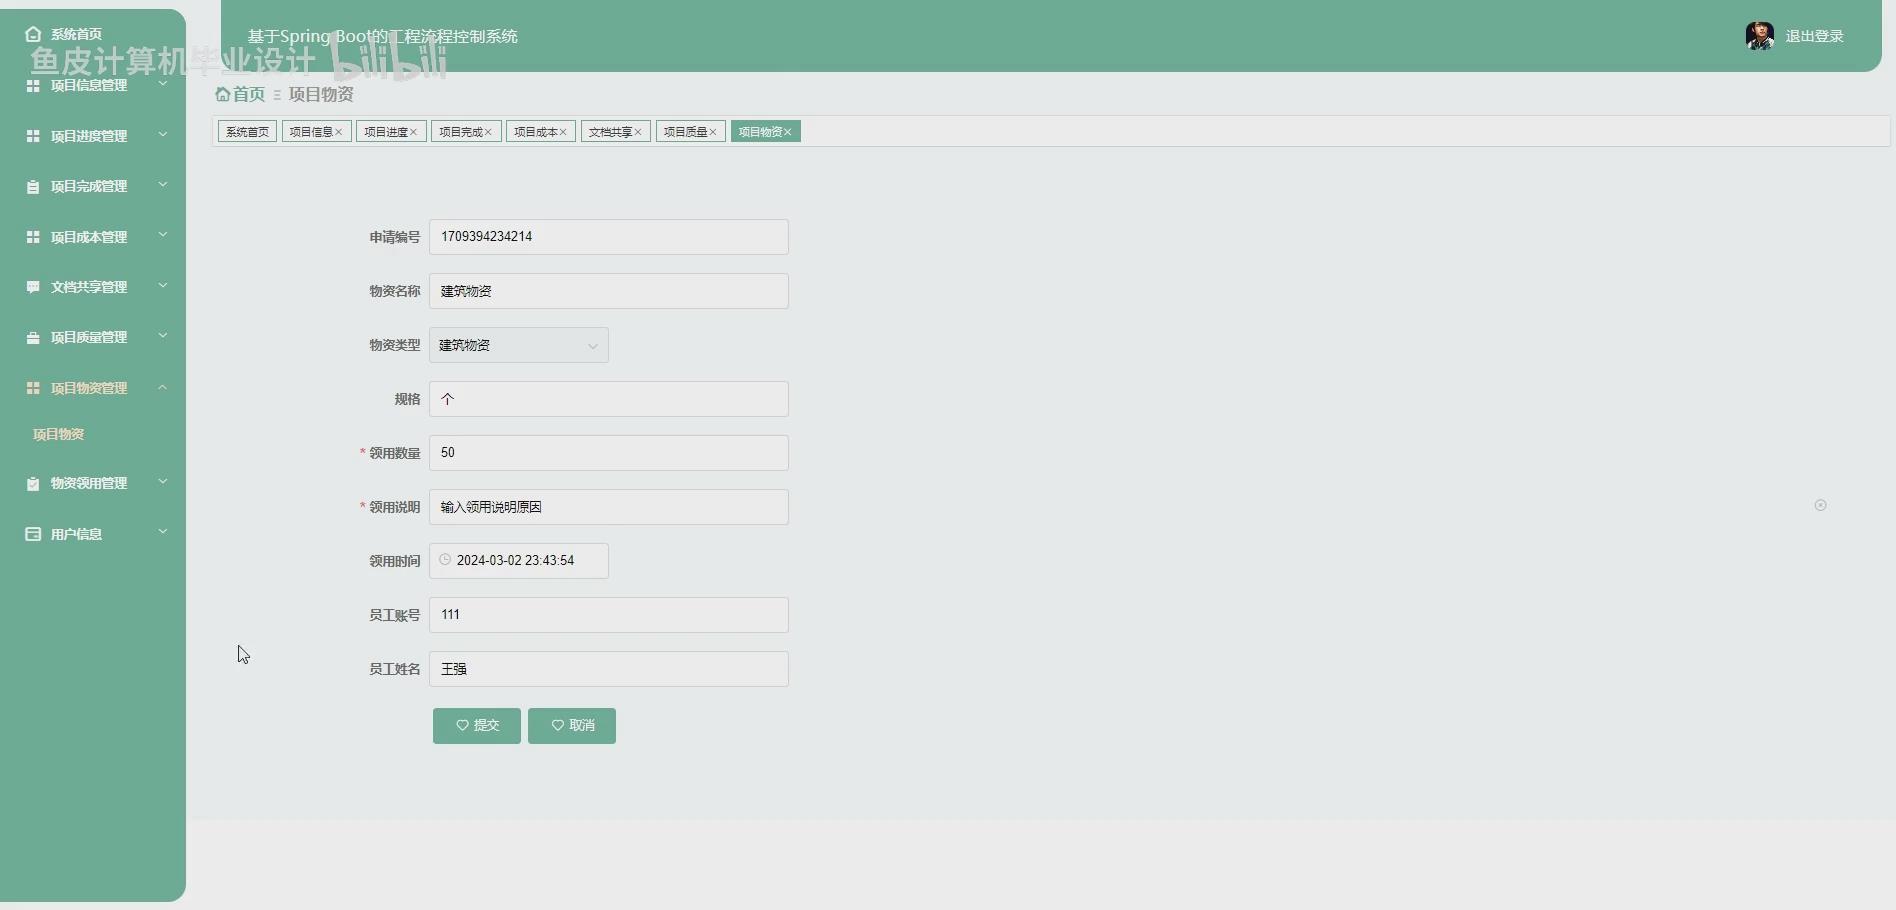The width and height of the screenshot is (1896, 910).
Task: Expand the 项目信息管理 menu chevron
Action: coord(163,84)
